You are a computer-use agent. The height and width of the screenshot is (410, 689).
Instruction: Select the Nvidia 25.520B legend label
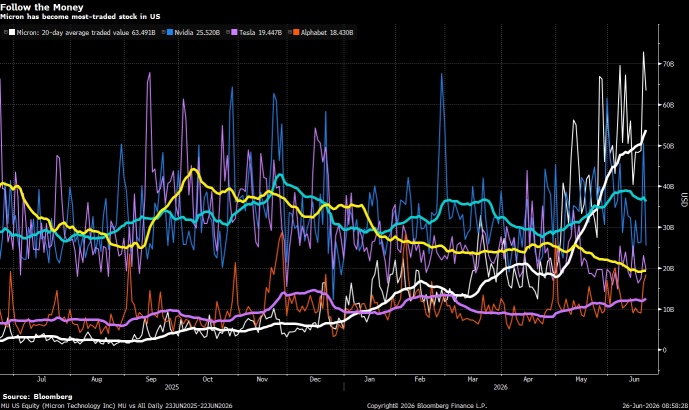[197, 33]
